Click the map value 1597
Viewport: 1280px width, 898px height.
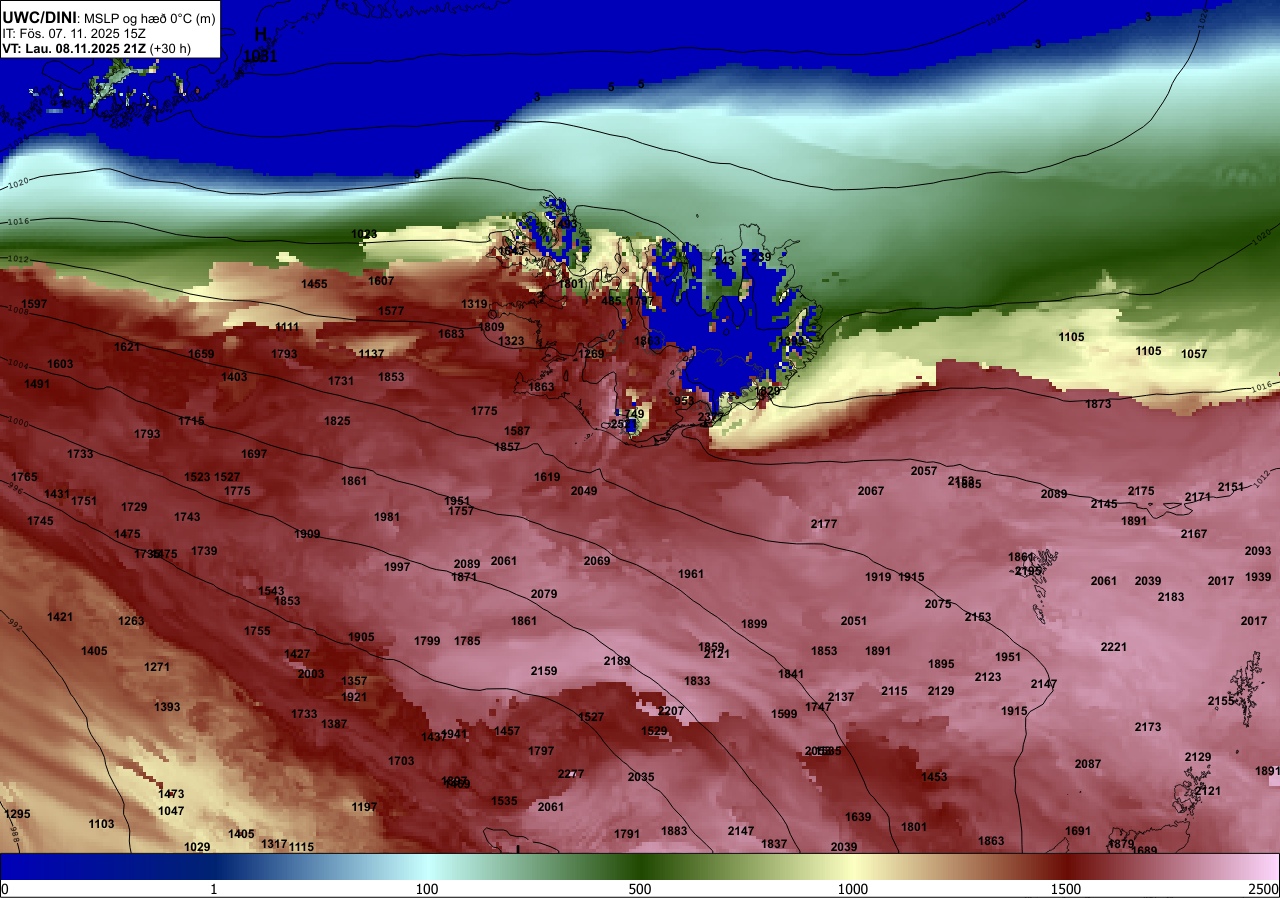(34, 304)
